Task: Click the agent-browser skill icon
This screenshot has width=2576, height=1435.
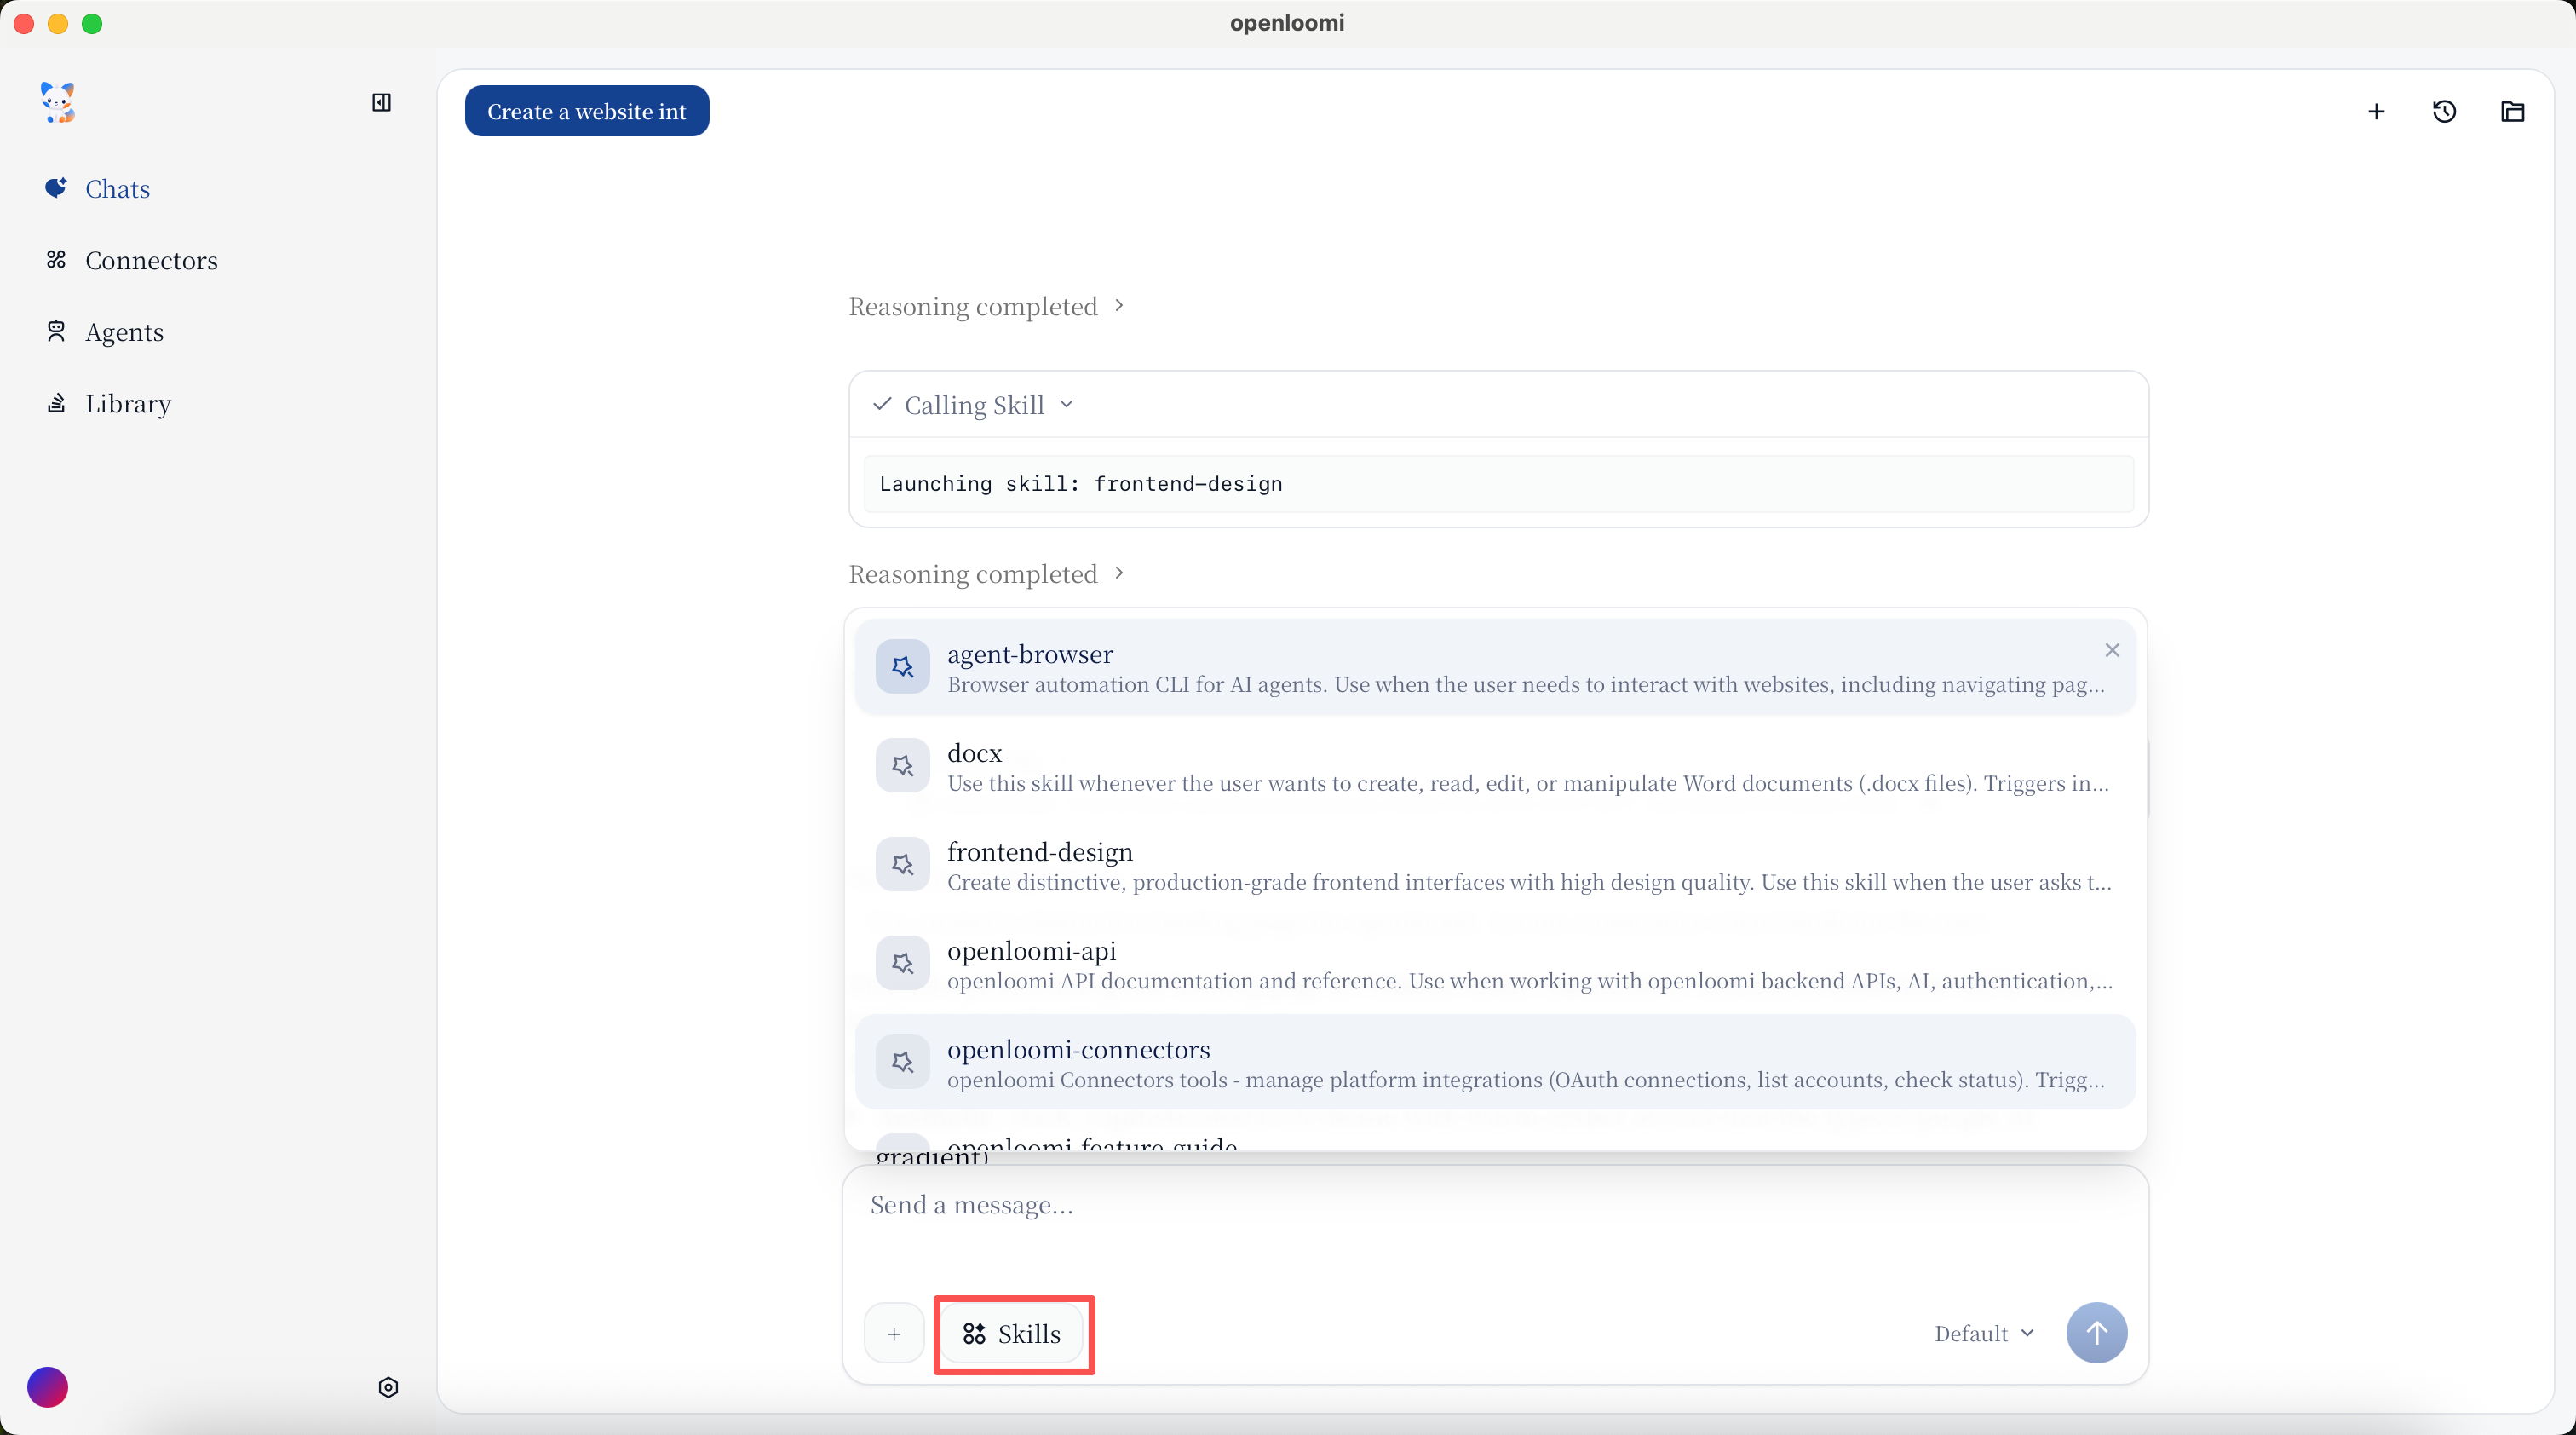Action: (902, 667)
